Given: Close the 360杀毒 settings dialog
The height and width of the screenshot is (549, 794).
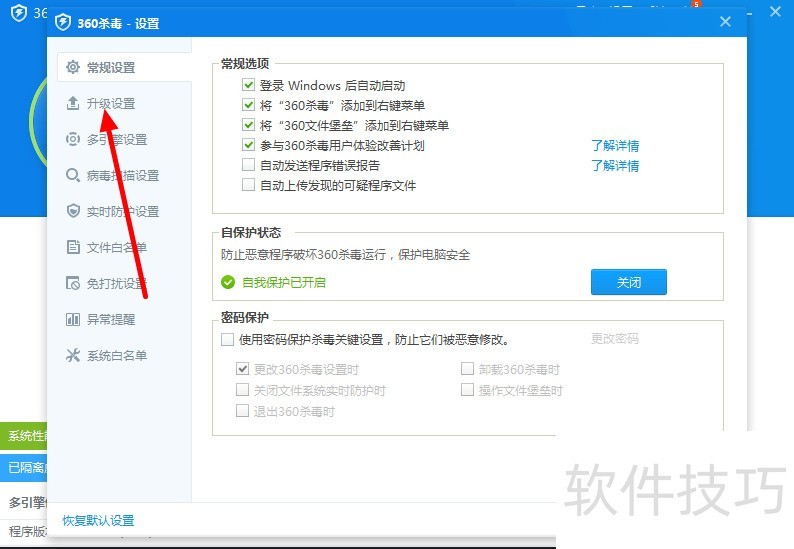Looking at the screenshot, I should [725, 22].
